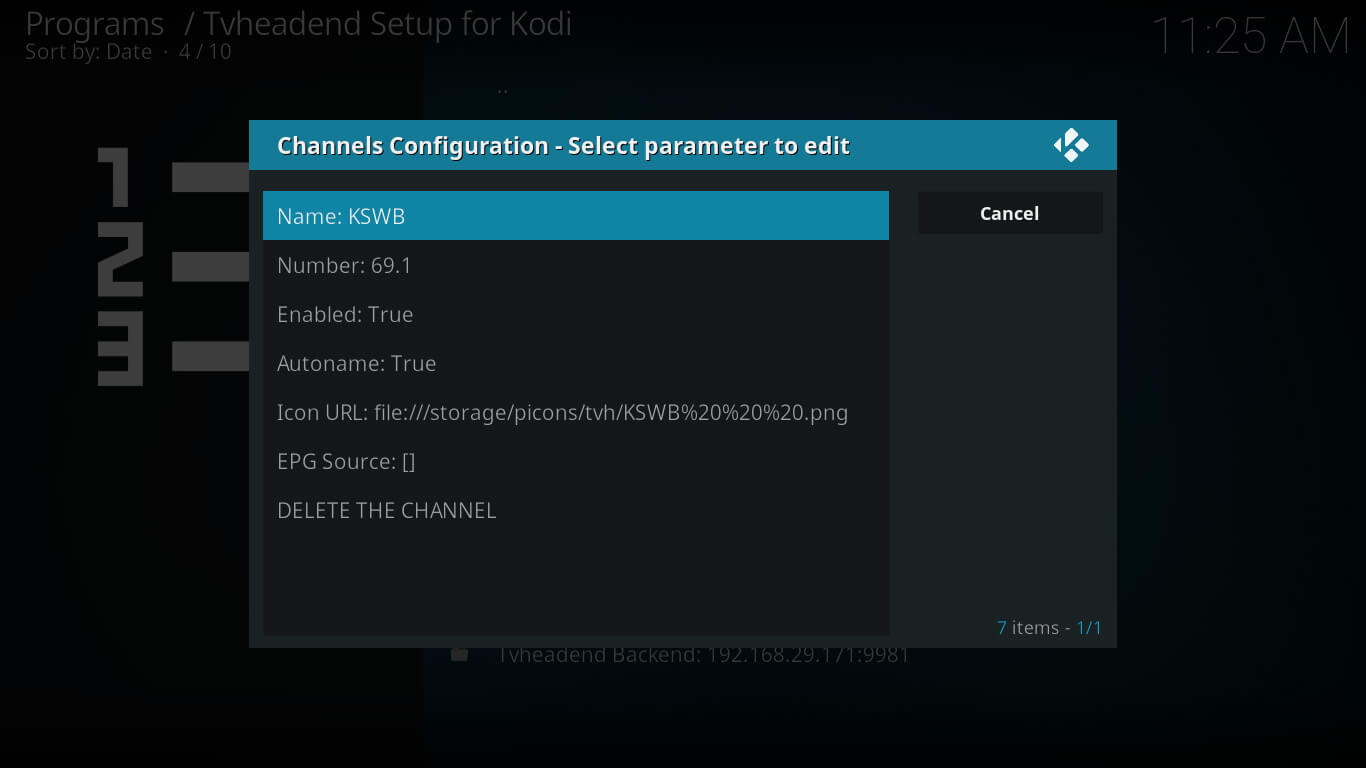
Task: Choose DELETE THE CHANNEL
Action: 575,510
